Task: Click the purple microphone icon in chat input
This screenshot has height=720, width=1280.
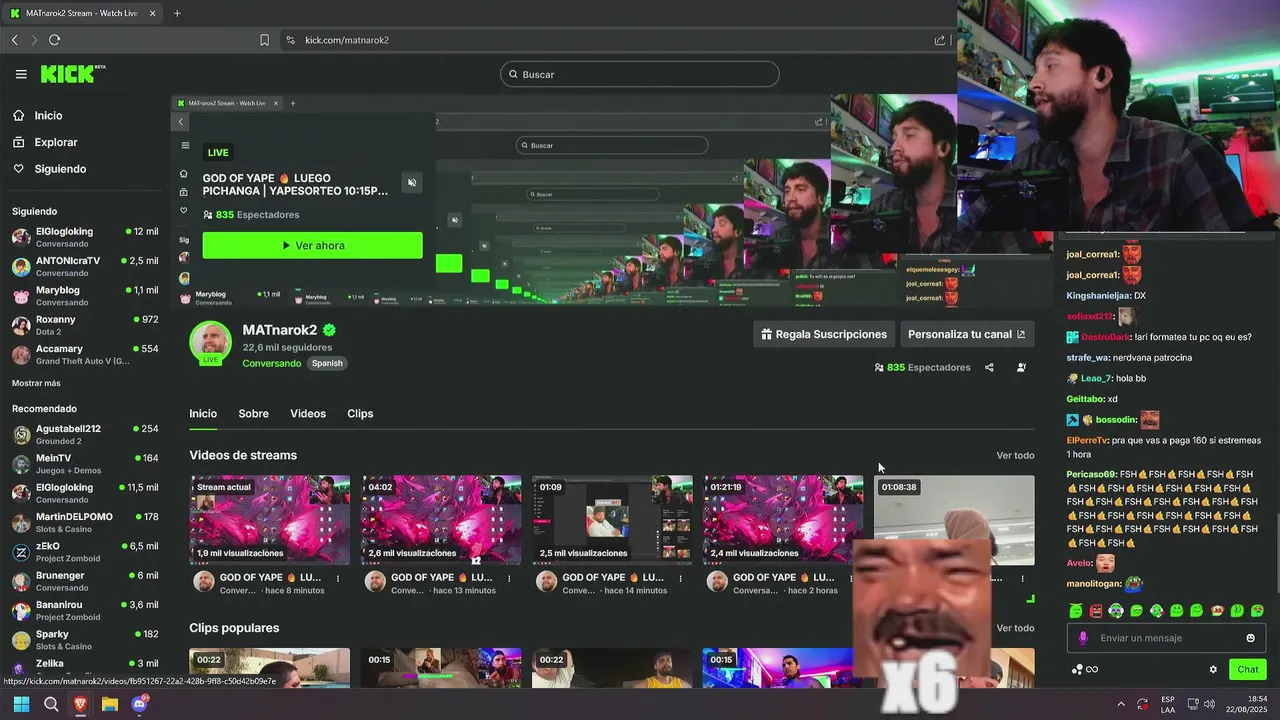Action: click(1083, 638)
